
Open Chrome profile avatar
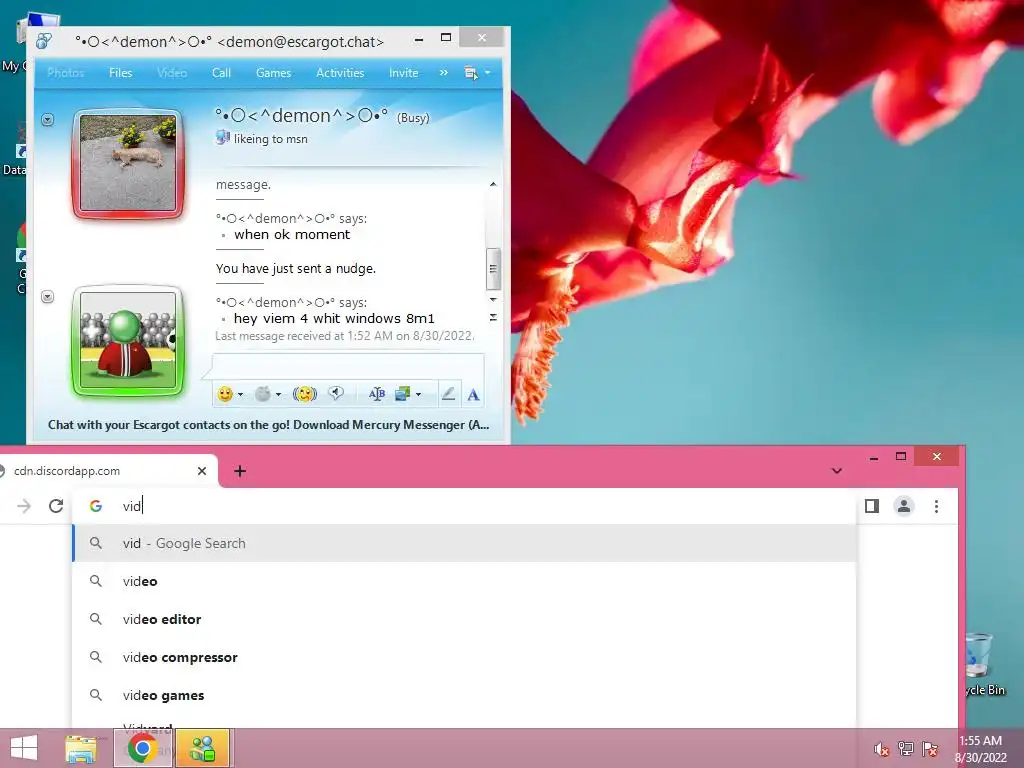[904, 506]
